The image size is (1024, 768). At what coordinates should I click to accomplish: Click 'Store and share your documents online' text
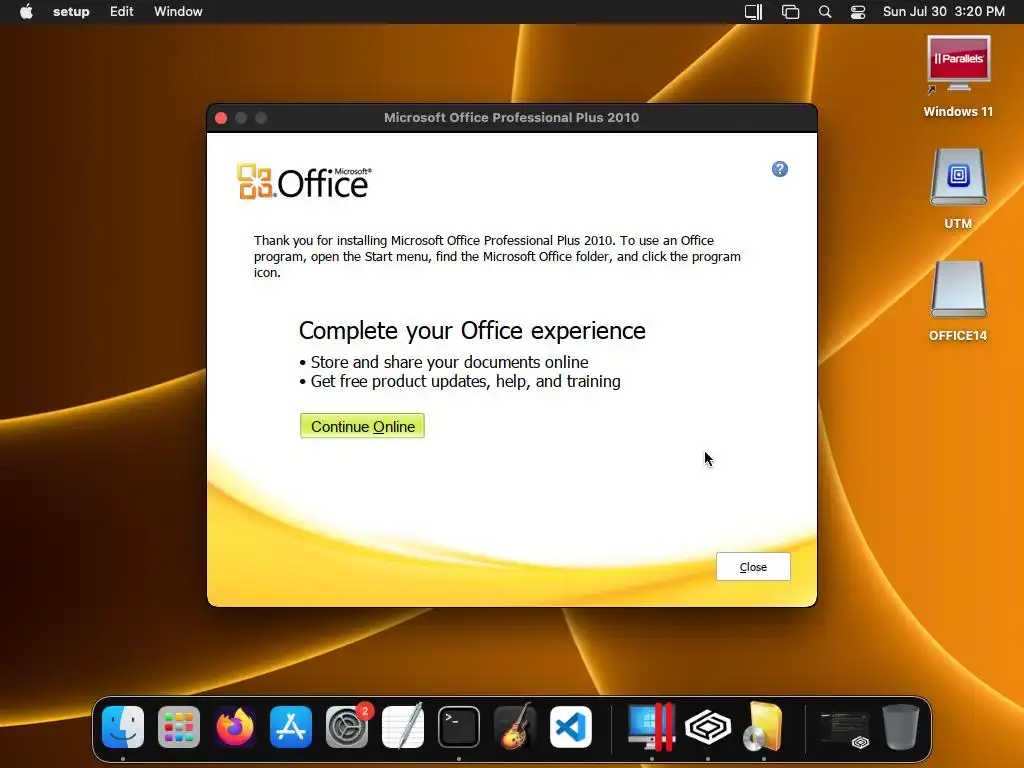(449, 362)
